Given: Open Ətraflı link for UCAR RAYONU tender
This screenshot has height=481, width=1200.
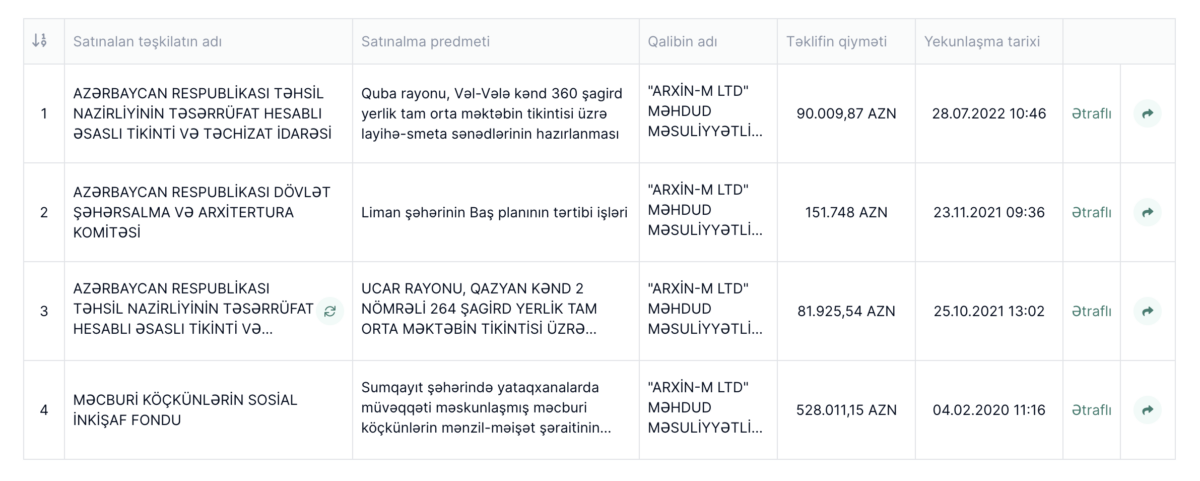Looking at the screenshot, I should pos(1091,311).
